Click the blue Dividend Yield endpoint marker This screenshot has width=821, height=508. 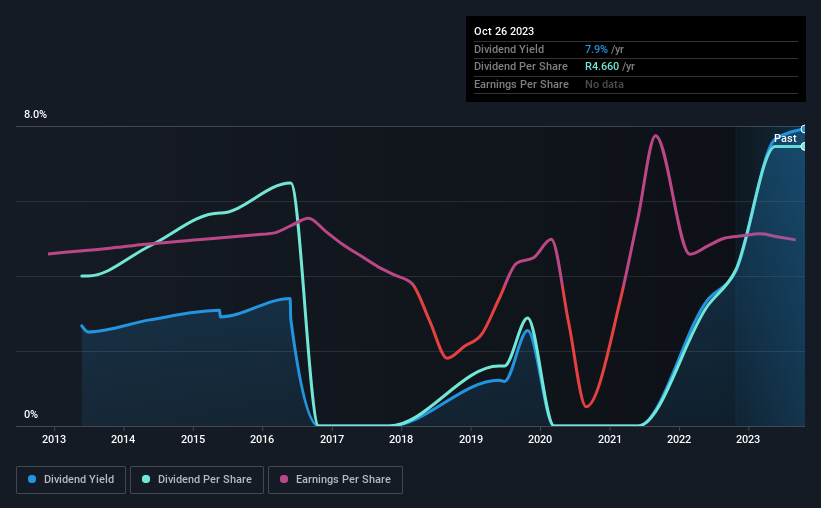[x=804, y=129]
